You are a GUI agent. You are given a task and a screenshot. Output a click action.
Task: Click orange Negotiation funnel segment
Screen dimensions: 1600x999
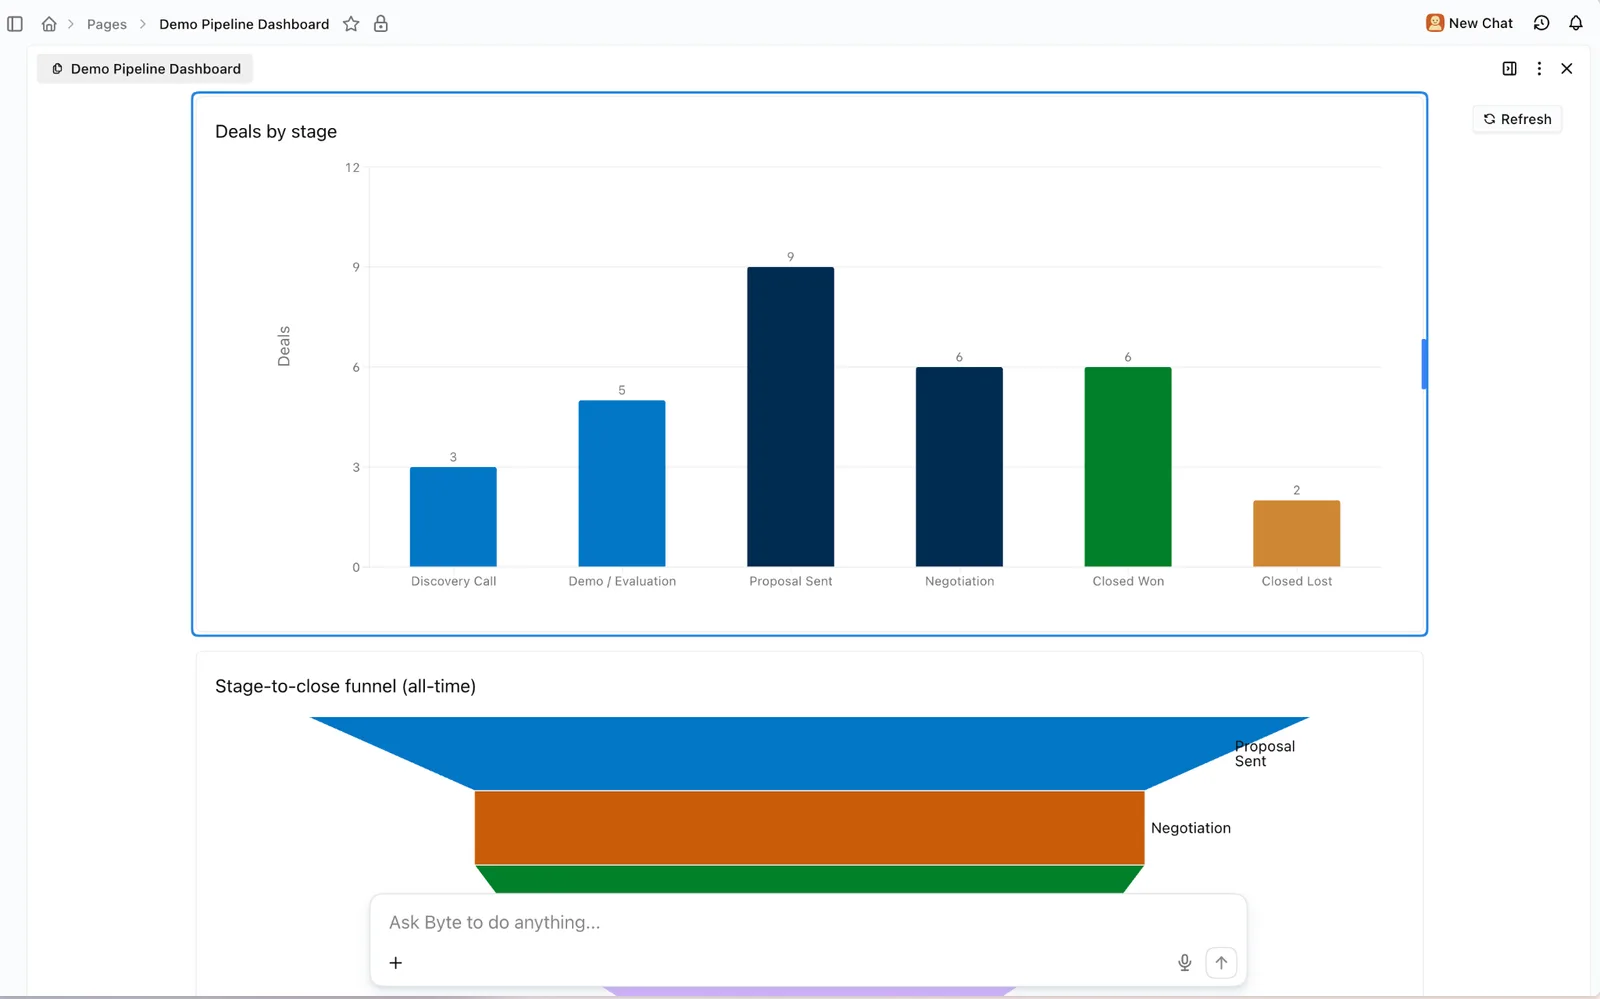coord(809,828)
